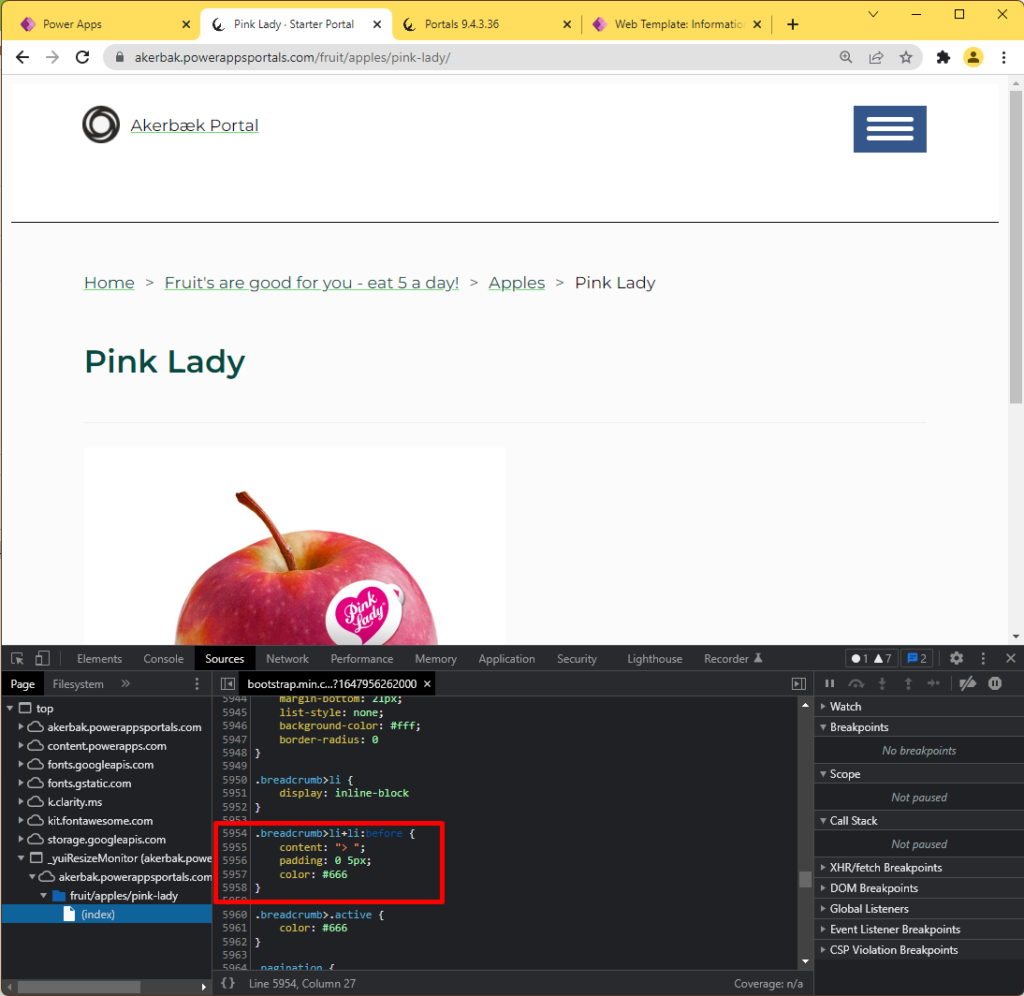Pretty print the source with braces icon

coord(227,983)
